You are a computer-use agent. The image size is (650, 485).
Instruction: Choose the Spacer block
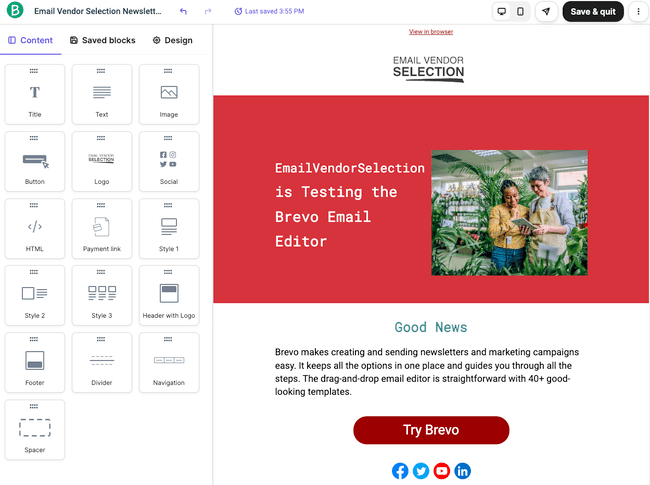(35, 430)
